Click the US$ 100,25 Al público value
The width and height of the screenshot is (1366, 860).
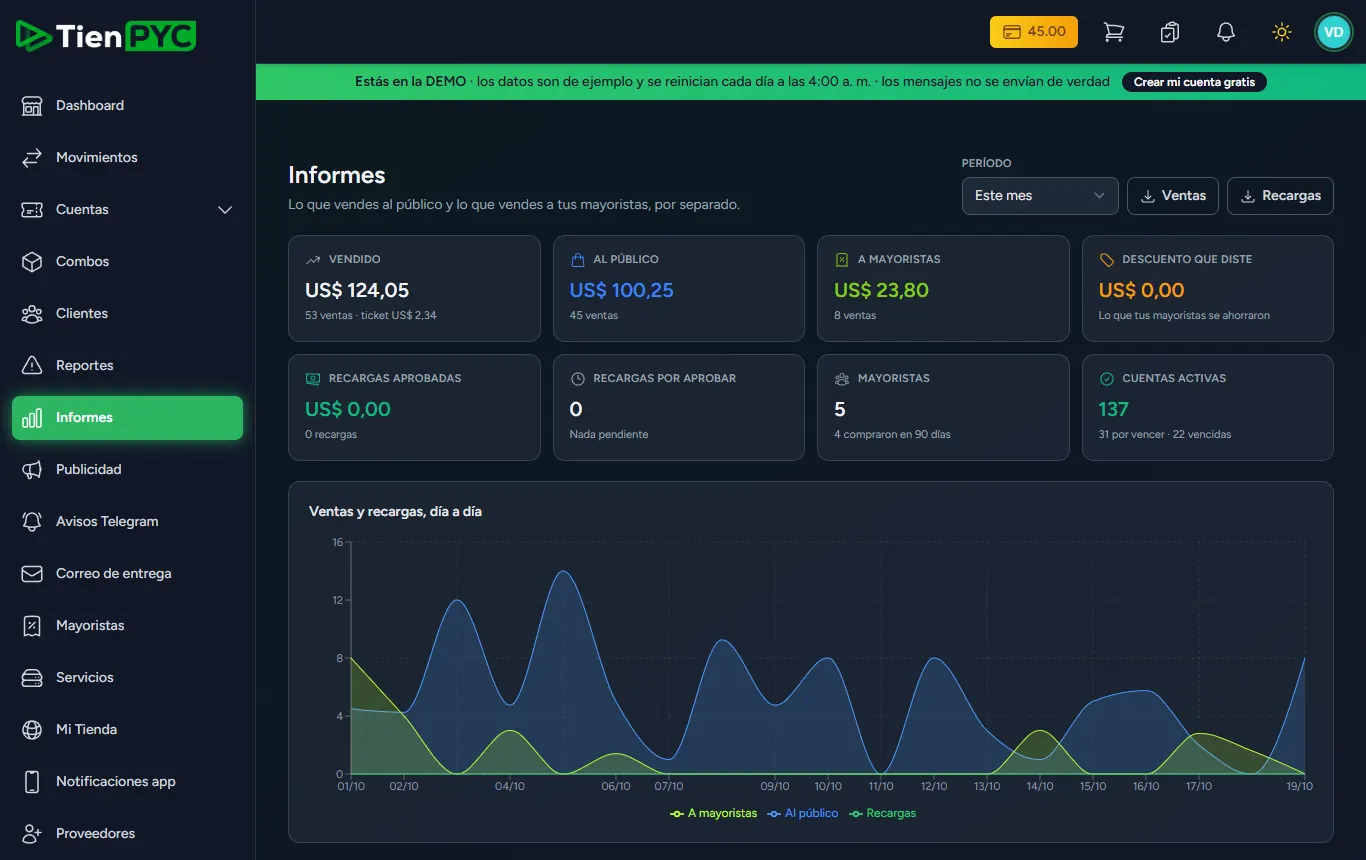(622, 291)
